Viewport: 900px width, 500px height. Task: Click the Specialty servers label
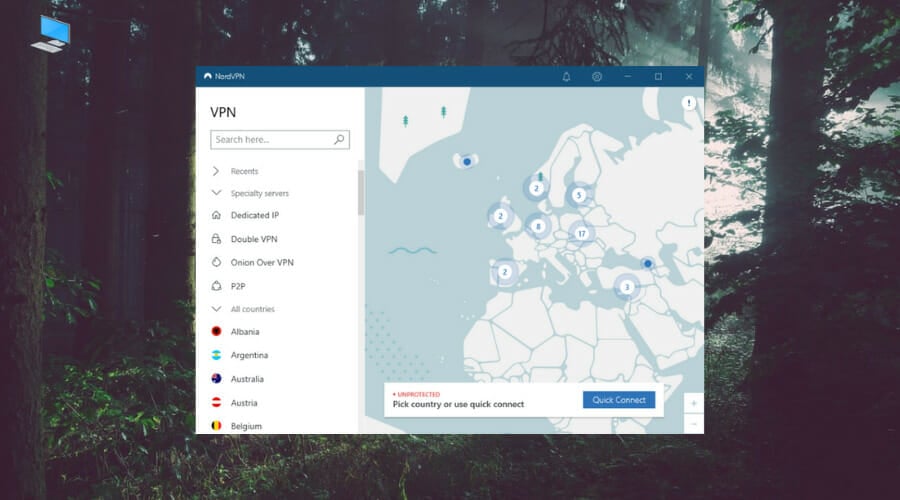(259, 193)
